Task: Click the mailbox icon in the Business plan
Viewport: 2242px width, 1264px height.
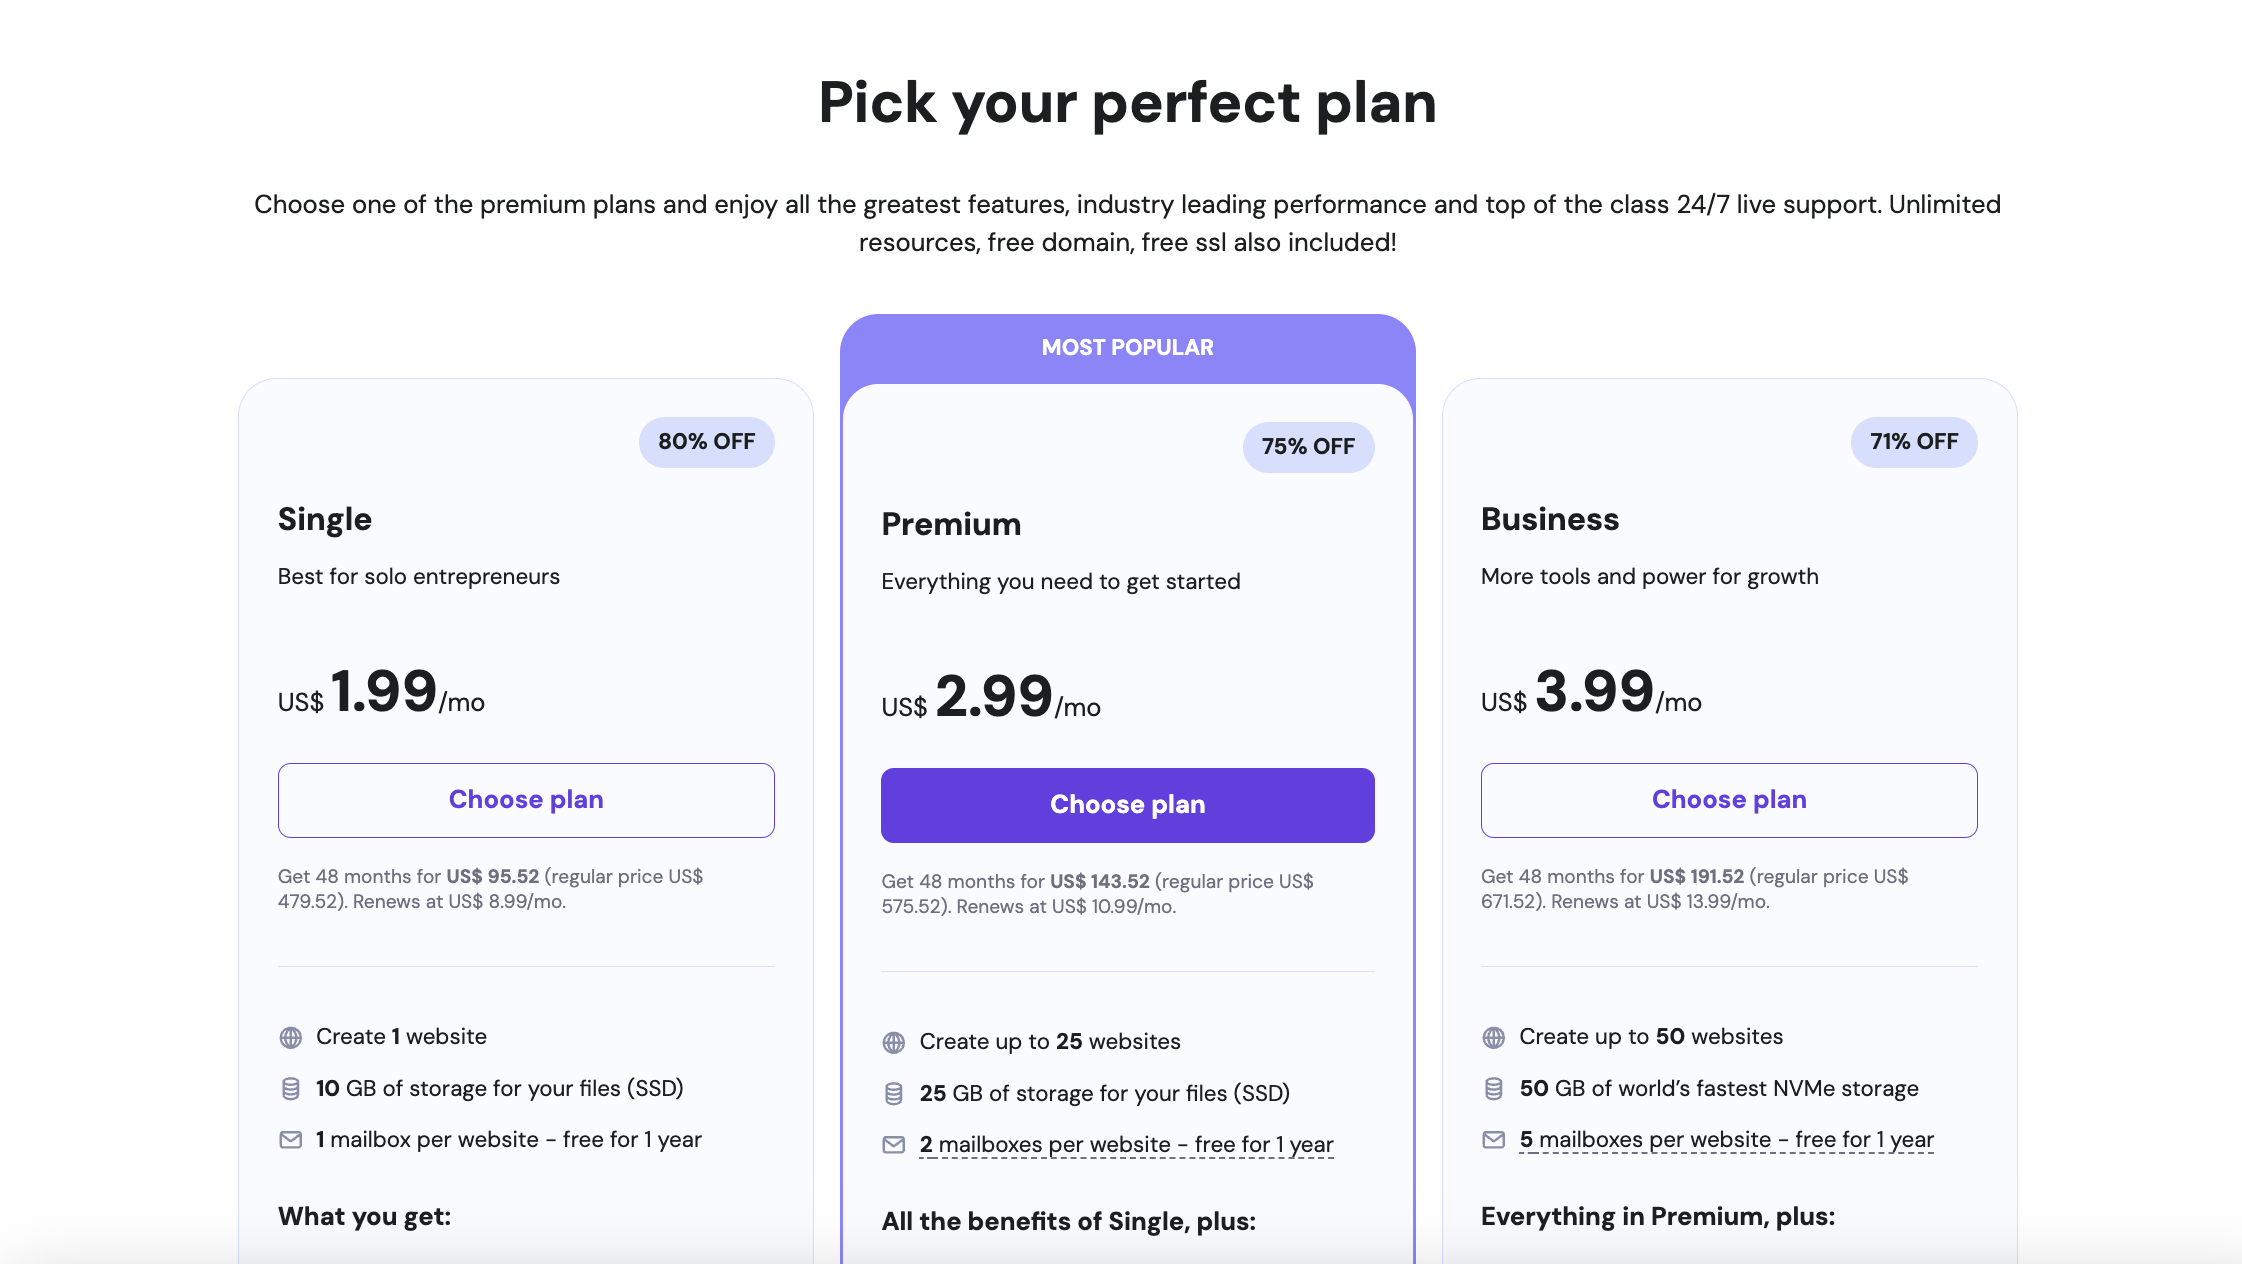Action: pos(1493,1139)
